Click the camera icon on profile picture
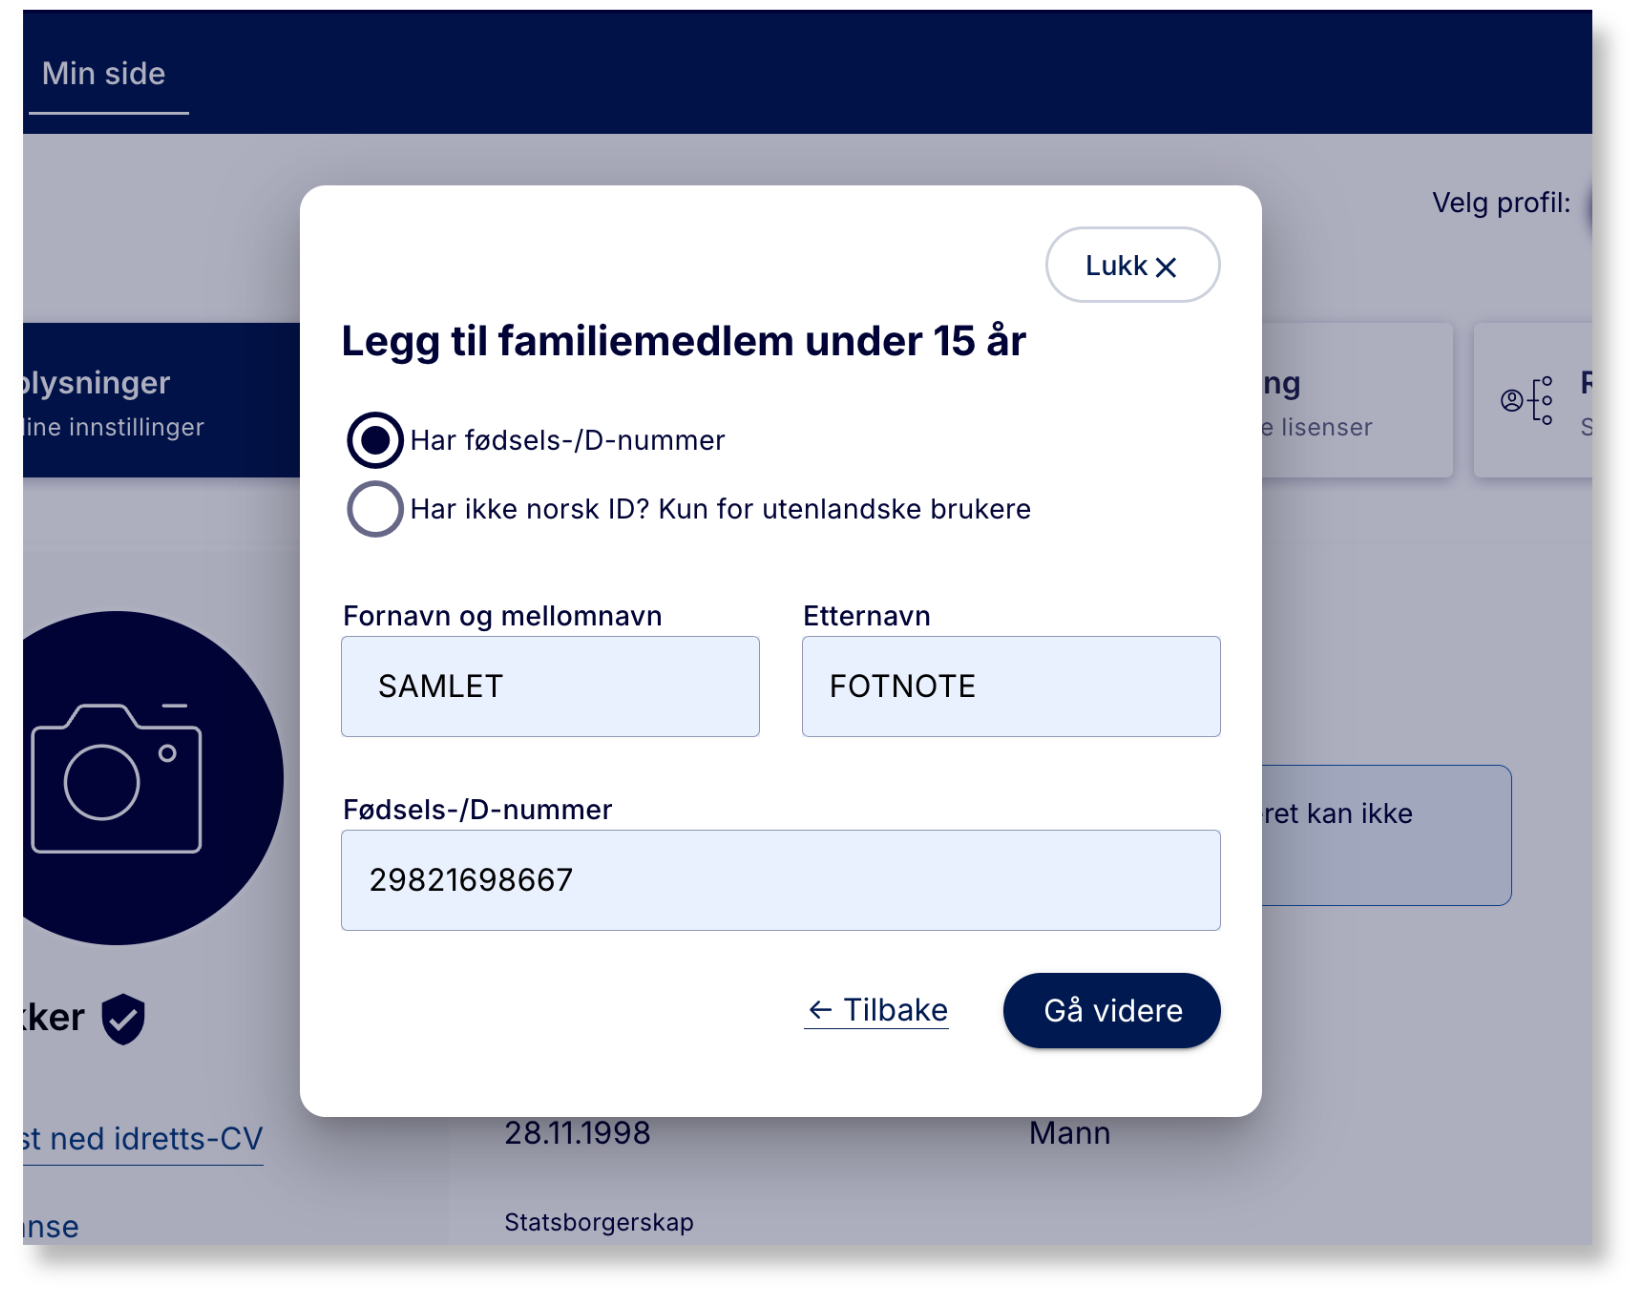Viewport: 1644px width, 1294px height. [x=117, y=778]
